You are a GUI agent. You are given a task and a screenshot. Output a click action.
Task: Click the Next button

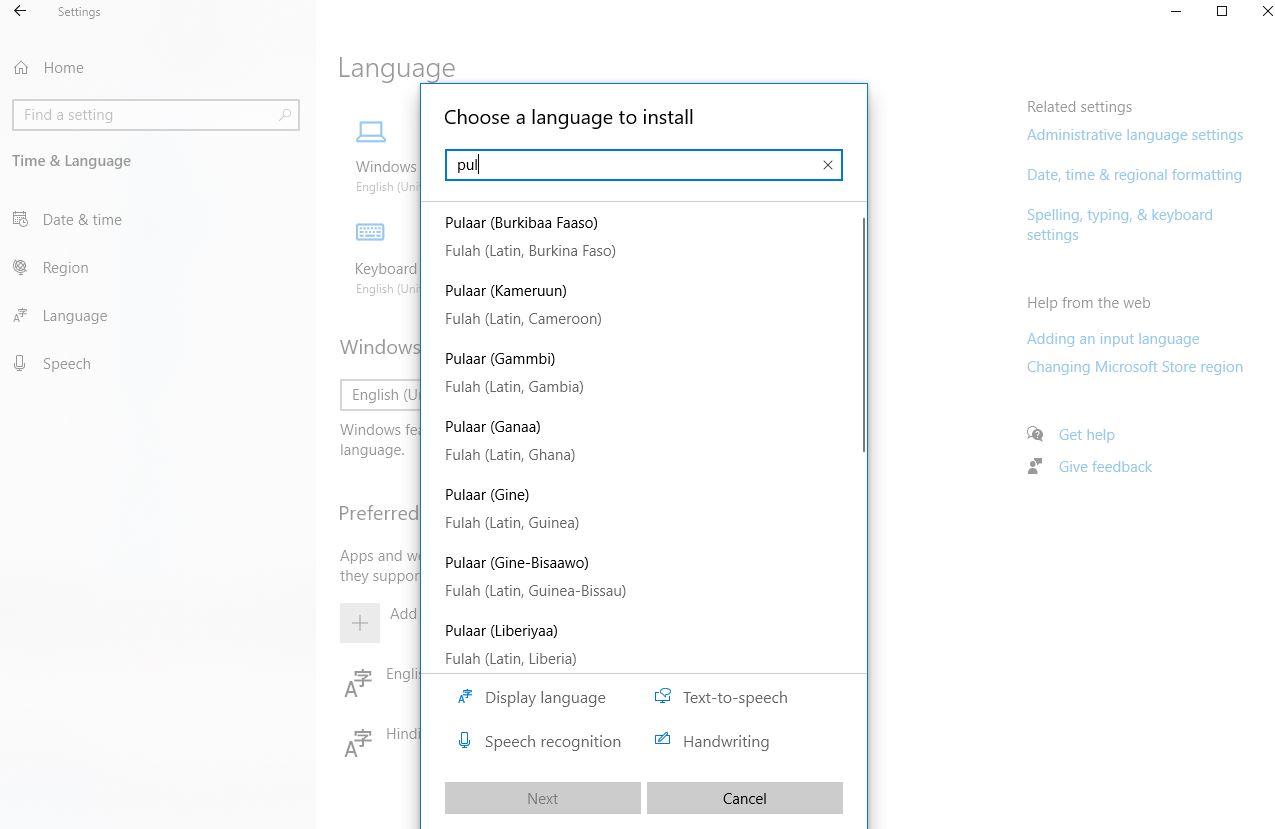(x=542, y=798)
